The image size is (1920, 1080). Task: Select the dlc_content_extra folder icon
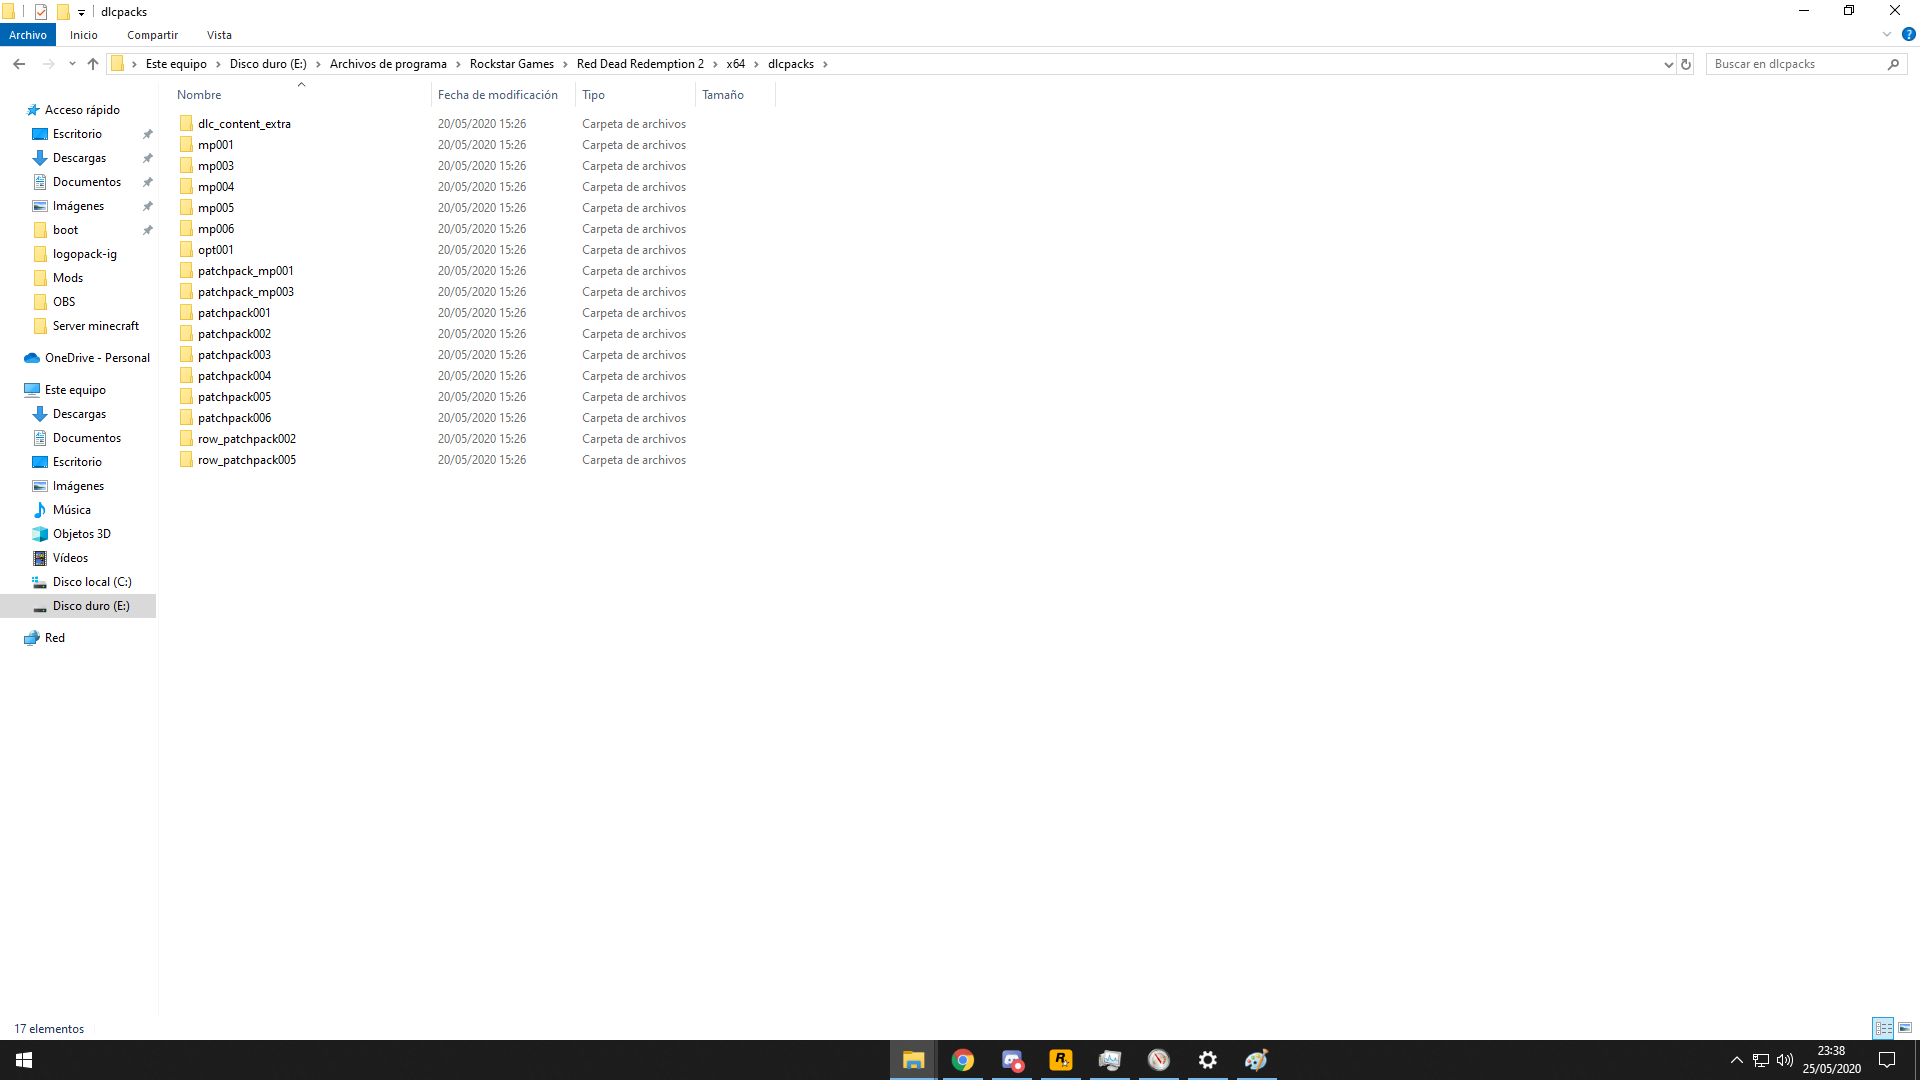(186, 124)
